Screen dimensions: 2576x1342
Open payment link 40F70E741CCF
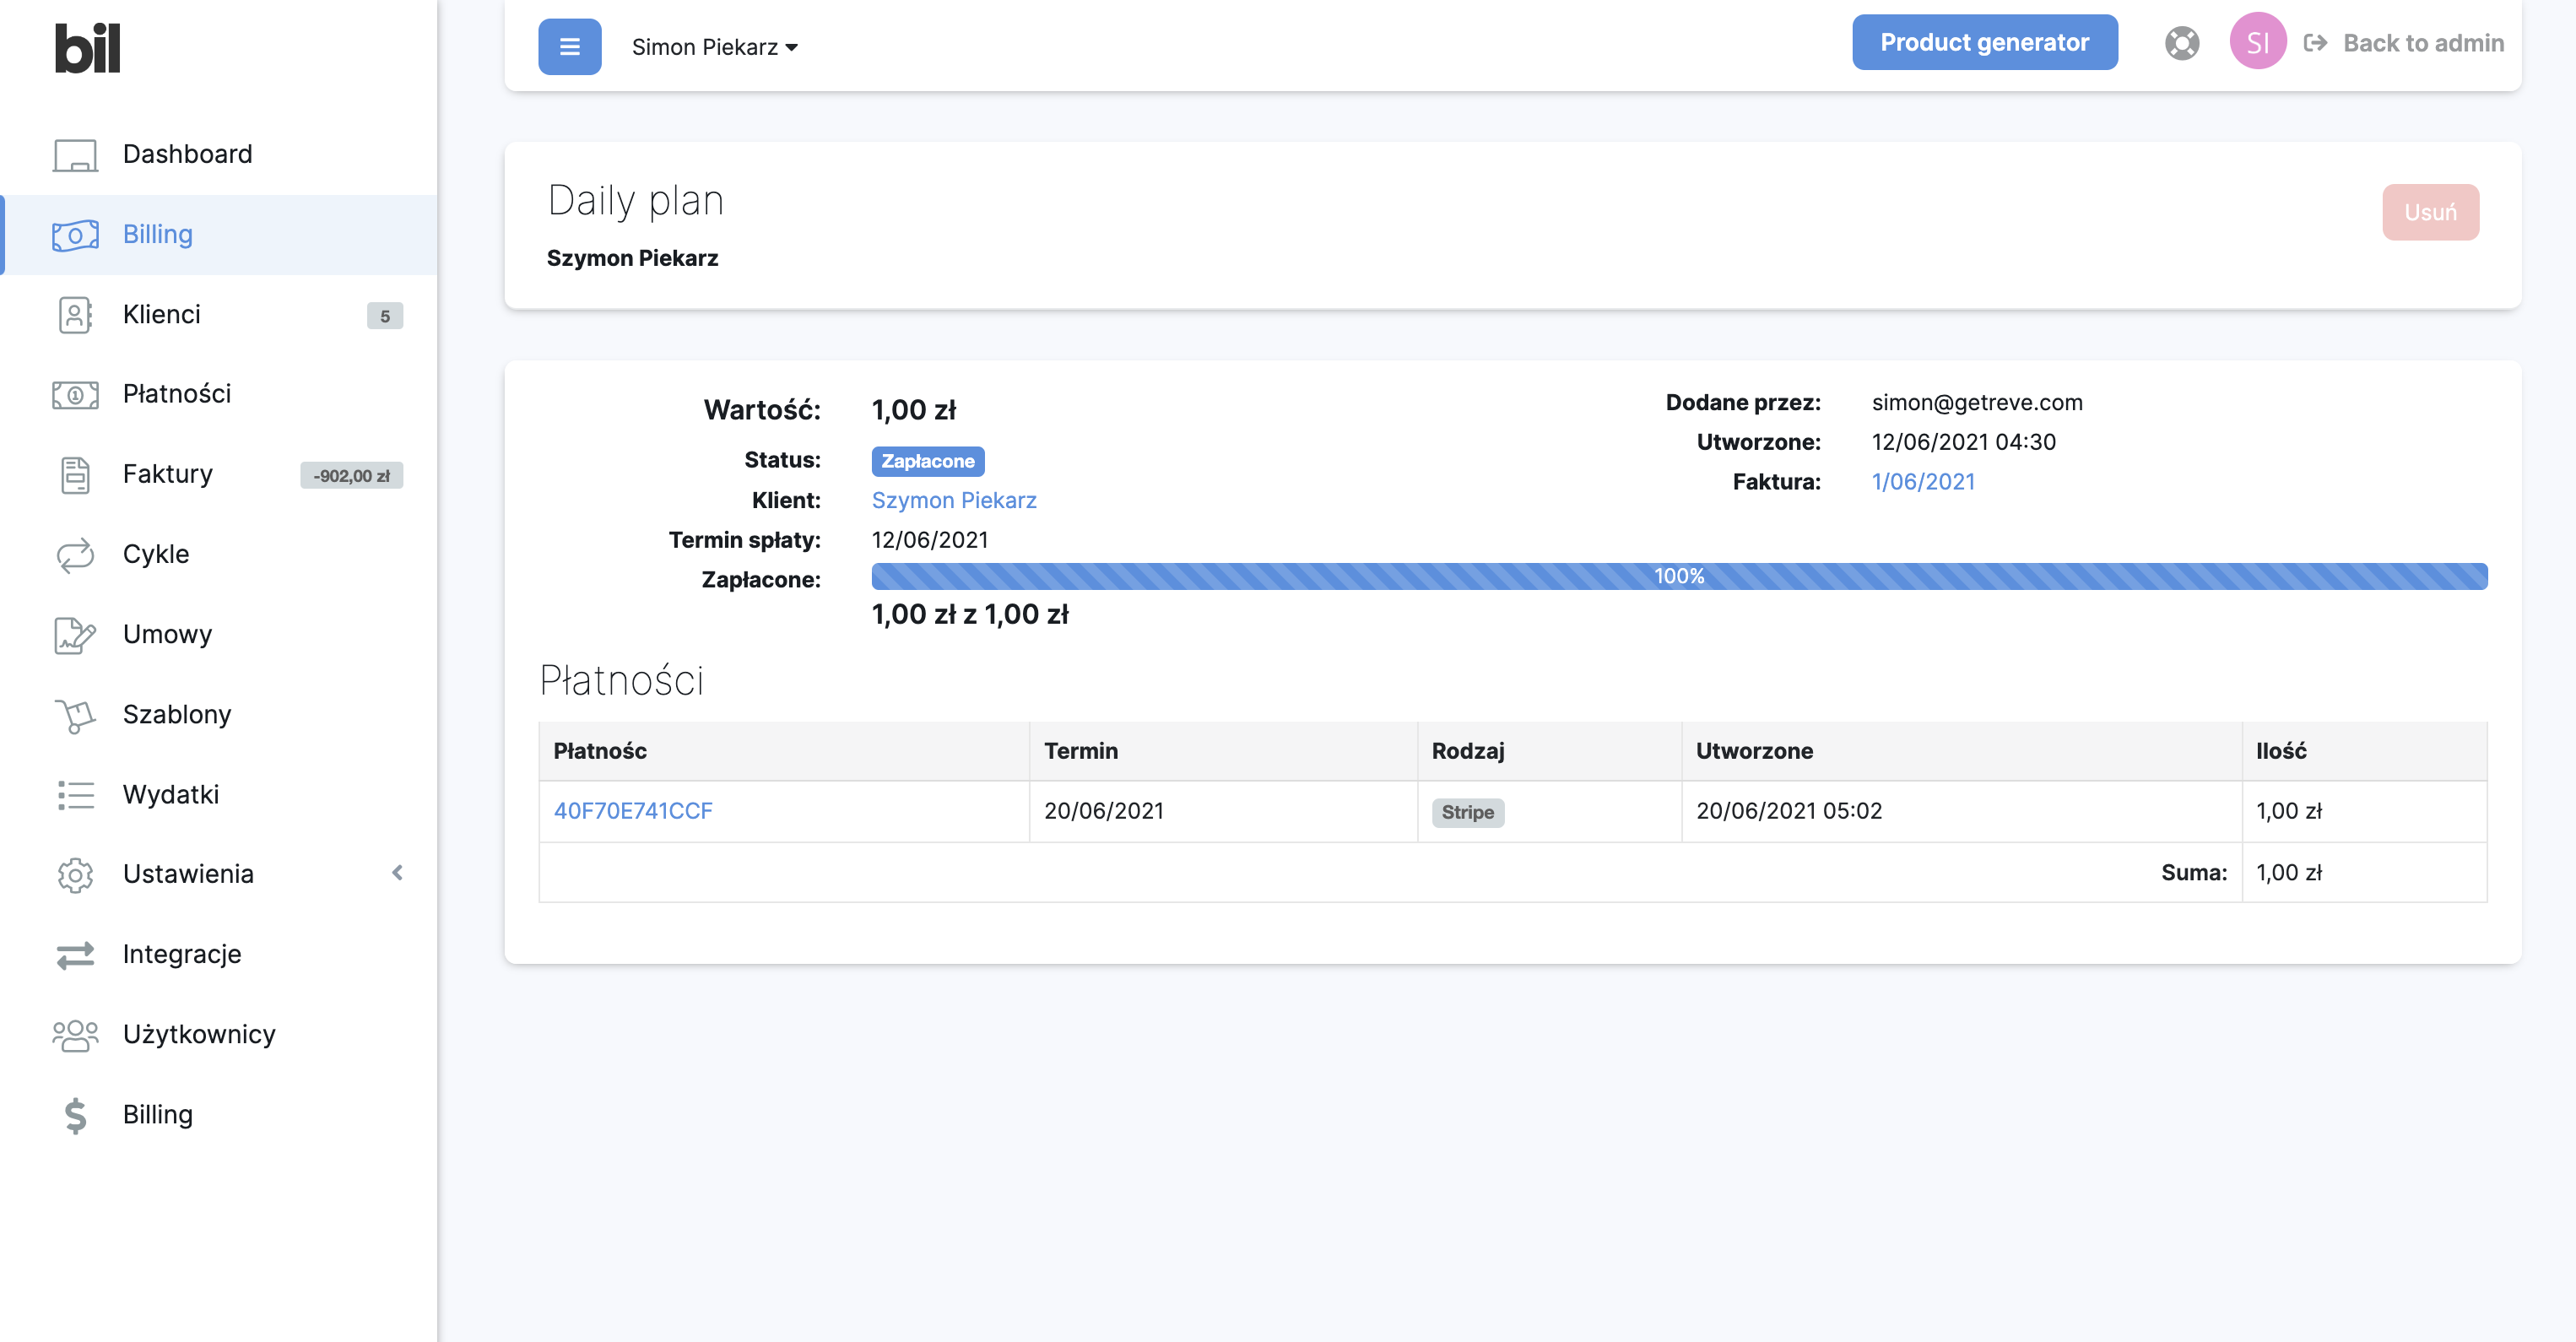point(633,811)
